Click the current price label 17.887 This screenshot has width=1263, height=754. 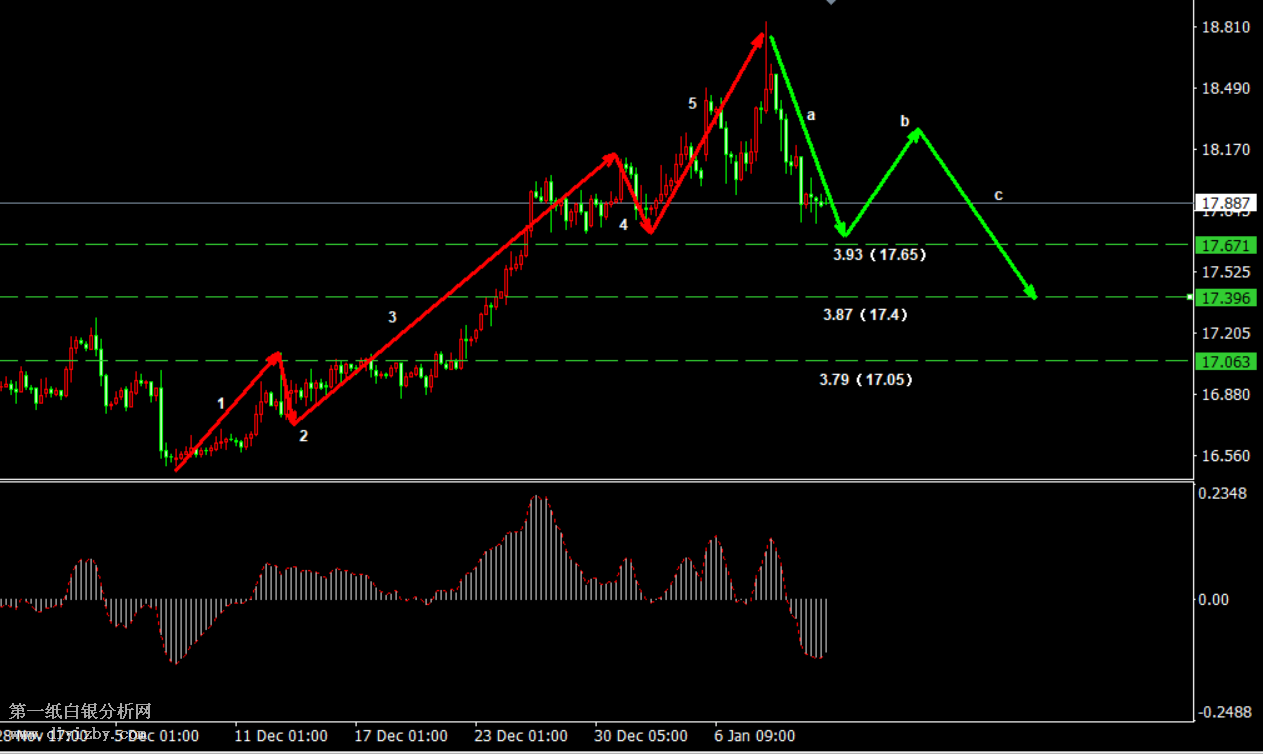click(x=1225, y=203)
